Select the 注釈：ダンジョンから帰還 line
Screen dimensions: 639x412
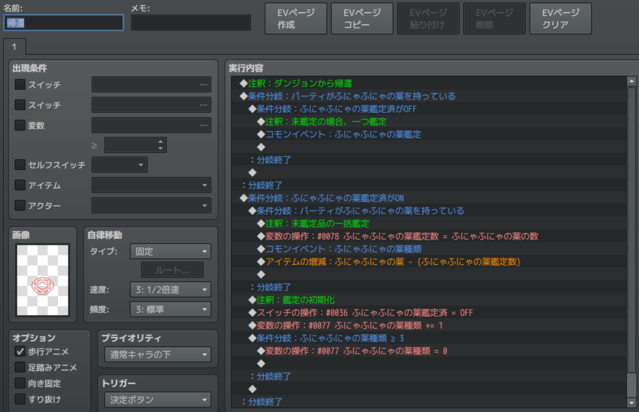click(429, 83)
